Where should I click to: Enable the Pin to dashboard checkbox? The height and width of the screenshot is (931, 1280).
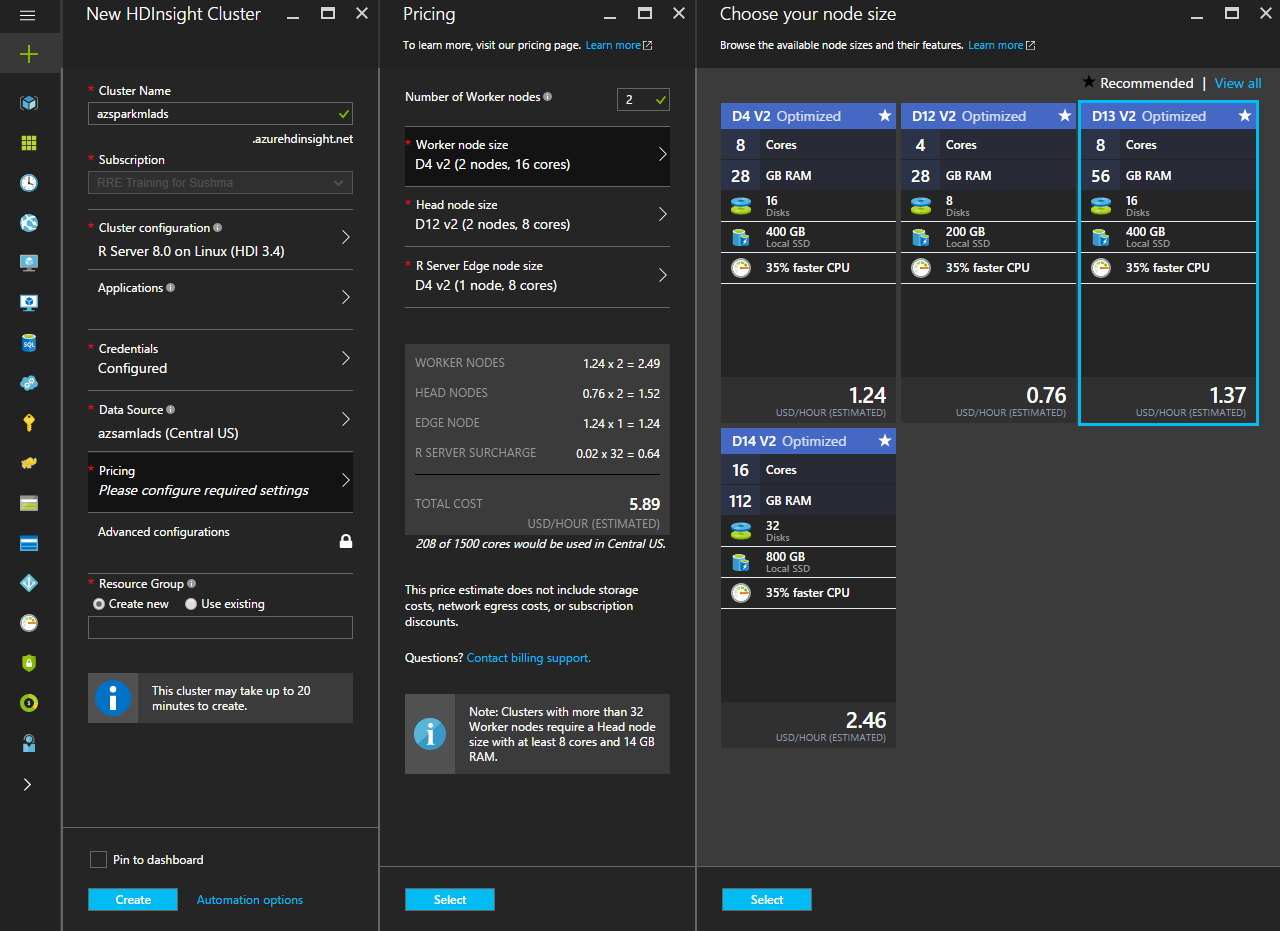[x=98, y=860]
